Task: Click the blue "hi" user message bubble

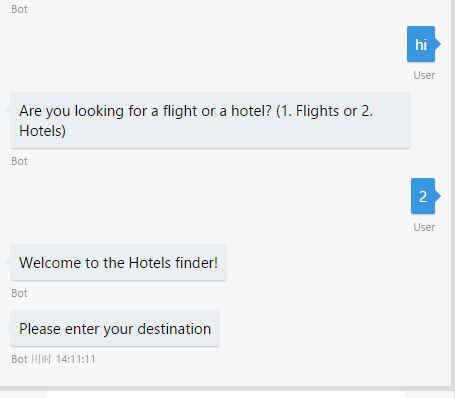Action: [421, 44]
